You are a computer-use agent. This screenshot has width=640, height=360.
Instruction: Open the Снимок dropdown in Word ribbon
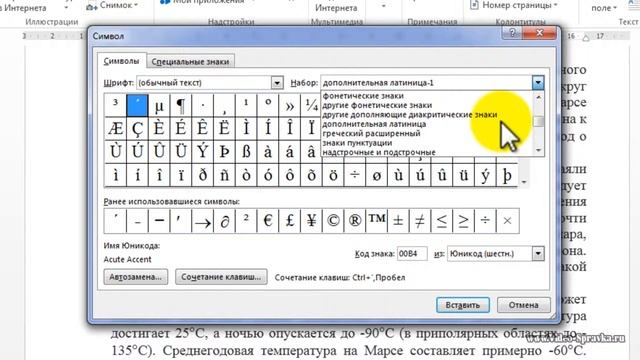pyautogui.click(x=112, y=6)
